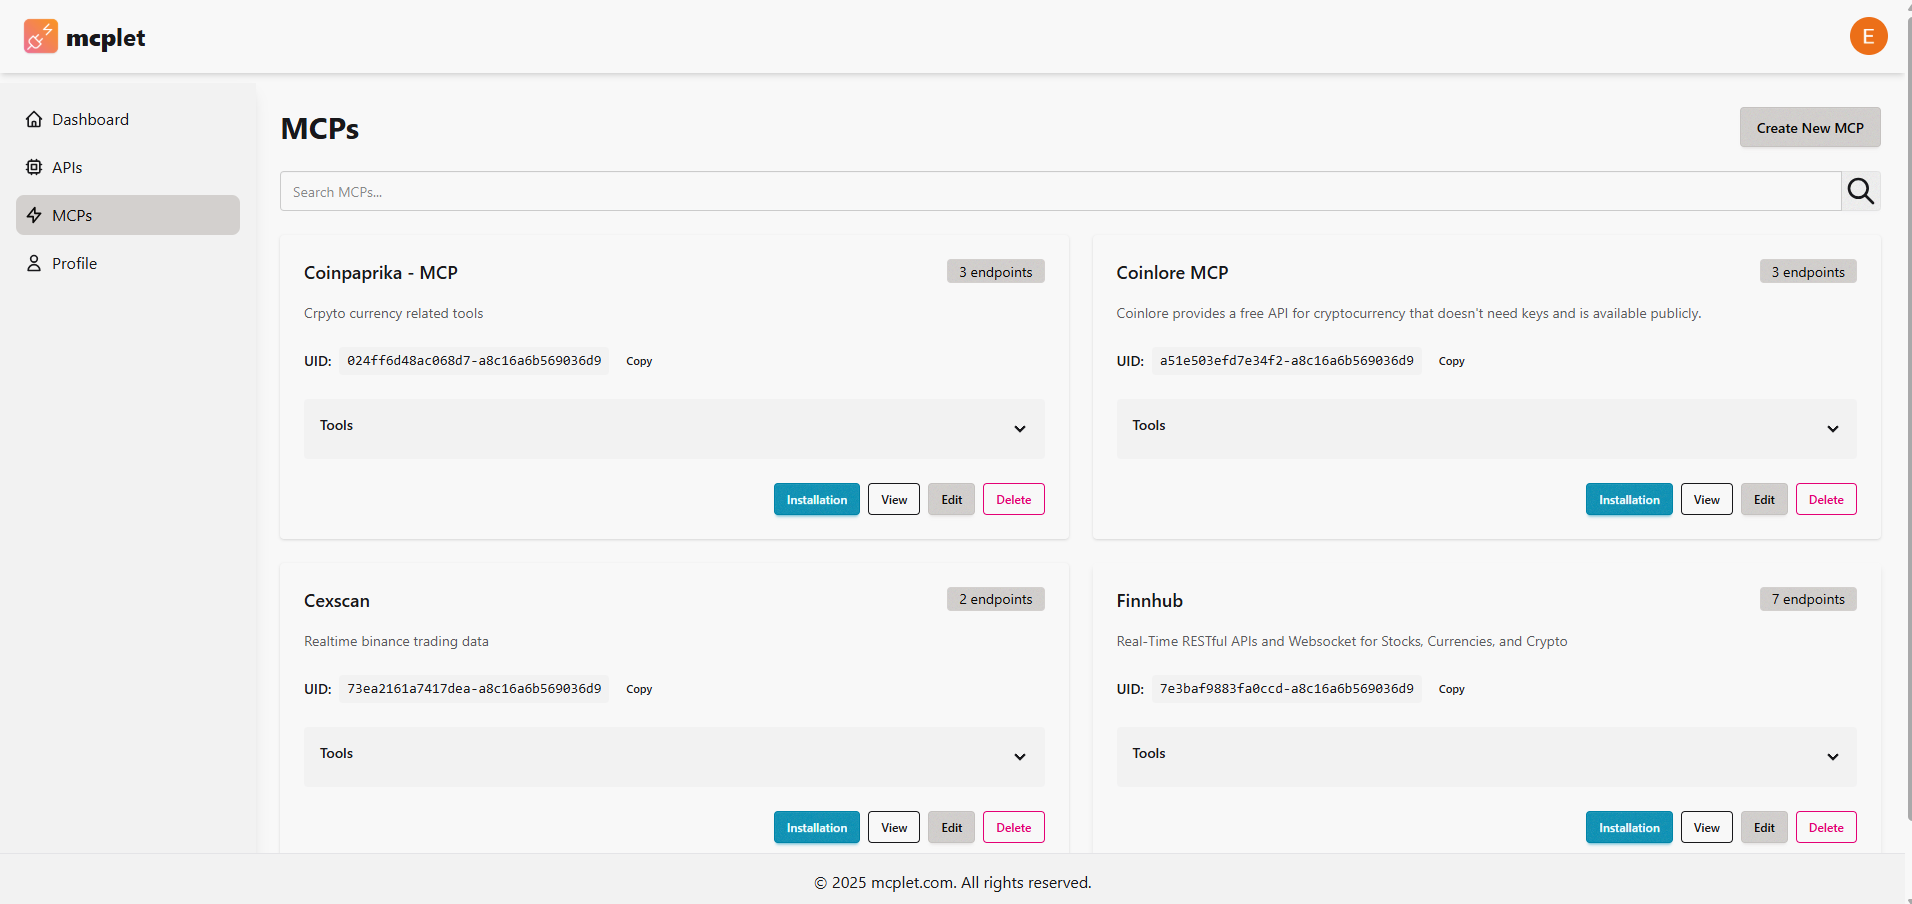Click the 3 endpoints badge on Coinlore
1912x904 pixels.
tap(1808, 272)
